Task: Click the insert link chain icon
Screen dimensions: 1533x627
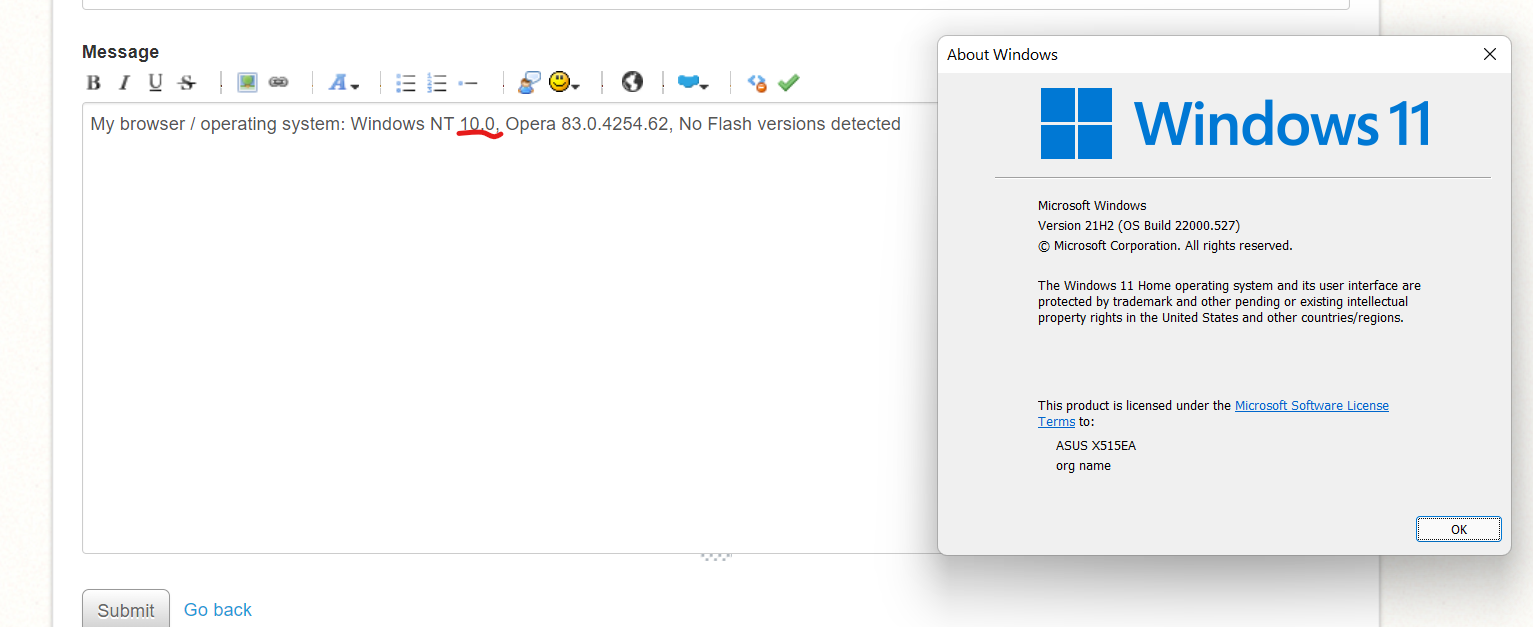Action: tap(278, 83)
